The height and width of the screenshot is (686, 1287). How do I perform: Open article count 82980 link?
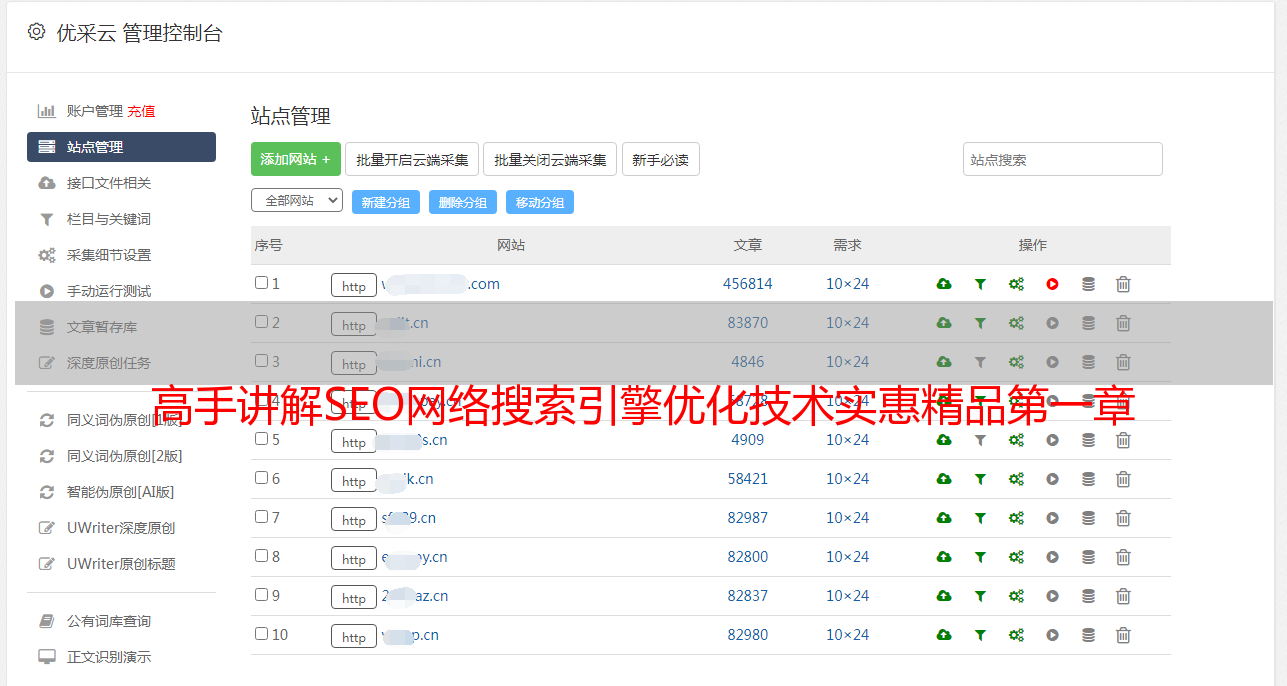point(748,635)
